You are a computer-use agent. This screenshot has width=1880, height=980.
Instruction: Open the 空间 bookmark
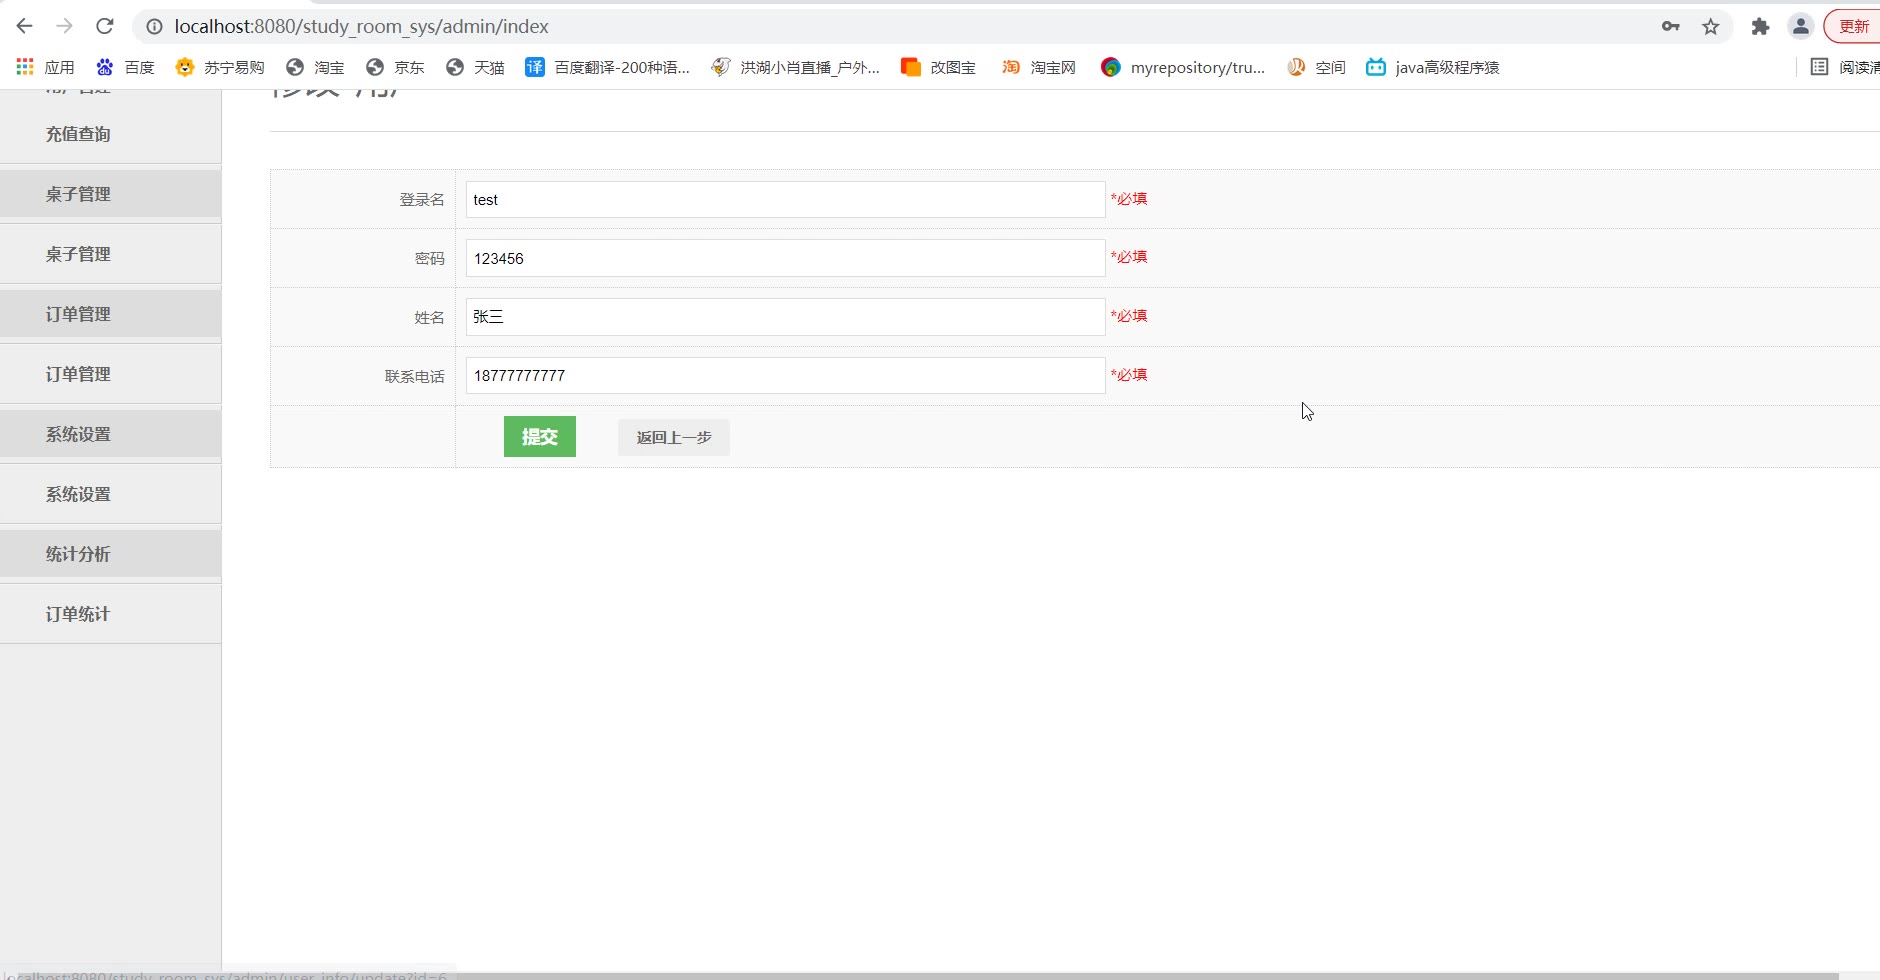coord(1316,67)
